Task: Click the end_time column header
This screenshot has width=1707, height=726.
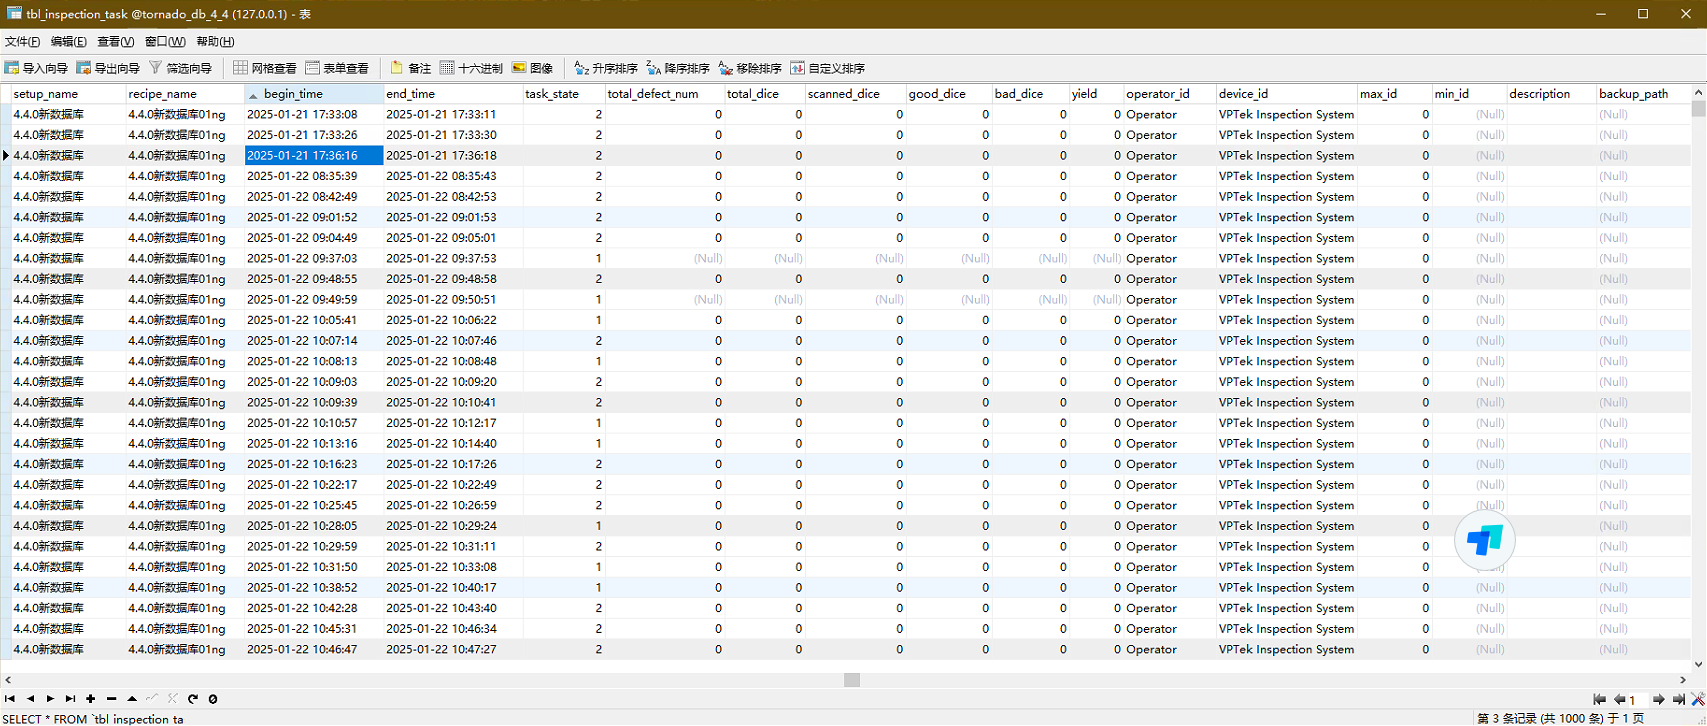Action: (x=453, y=94)
